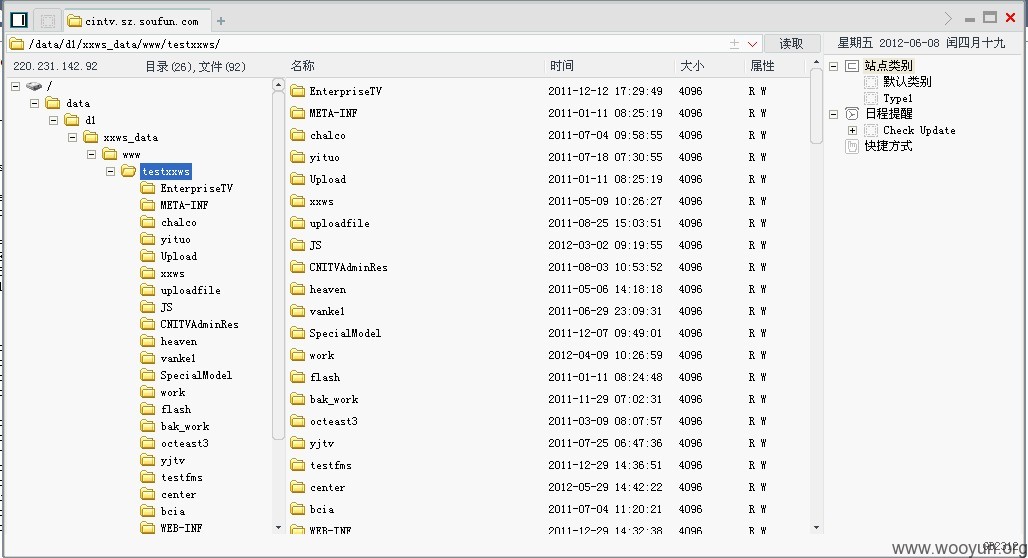Click left tree scroll down arrow
The width and height of the screenshot is (1028, 558).
click(x=278, y=528)
